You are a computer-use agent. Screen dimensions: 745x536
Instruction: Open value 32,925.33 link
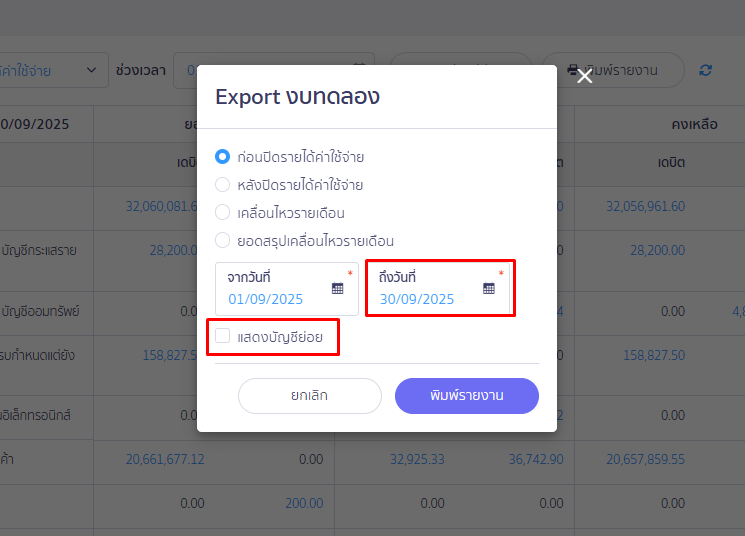(x=417, y=459)
